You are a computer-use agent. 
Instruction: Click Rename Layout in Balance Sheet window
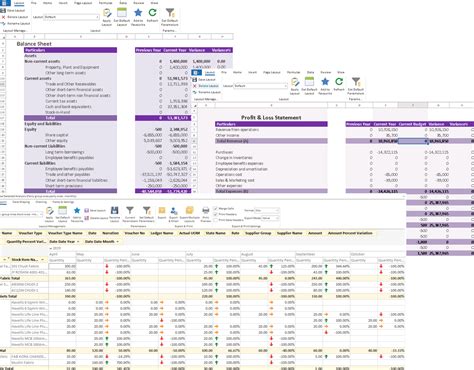[15, 24]
